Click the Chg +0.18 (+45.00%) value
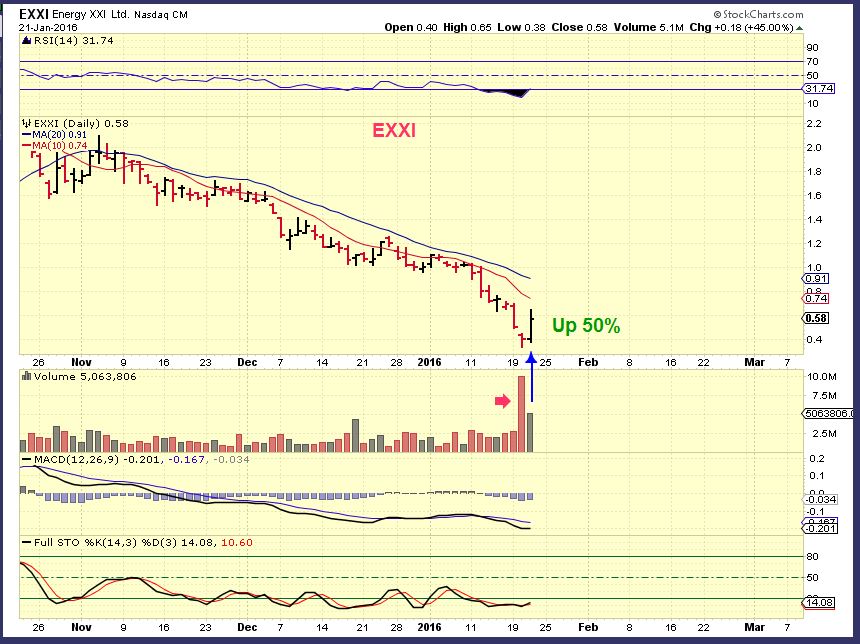860x644 pixels. (x=742, y=27)
